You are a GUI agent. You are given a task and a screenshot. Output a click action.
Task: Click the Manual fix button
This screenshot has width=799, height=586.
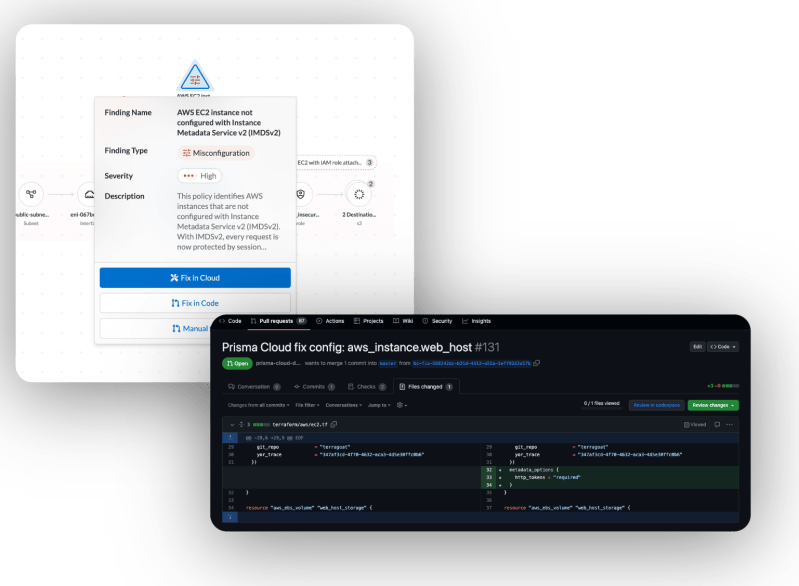pyautogui.click(x=155, y=328)
